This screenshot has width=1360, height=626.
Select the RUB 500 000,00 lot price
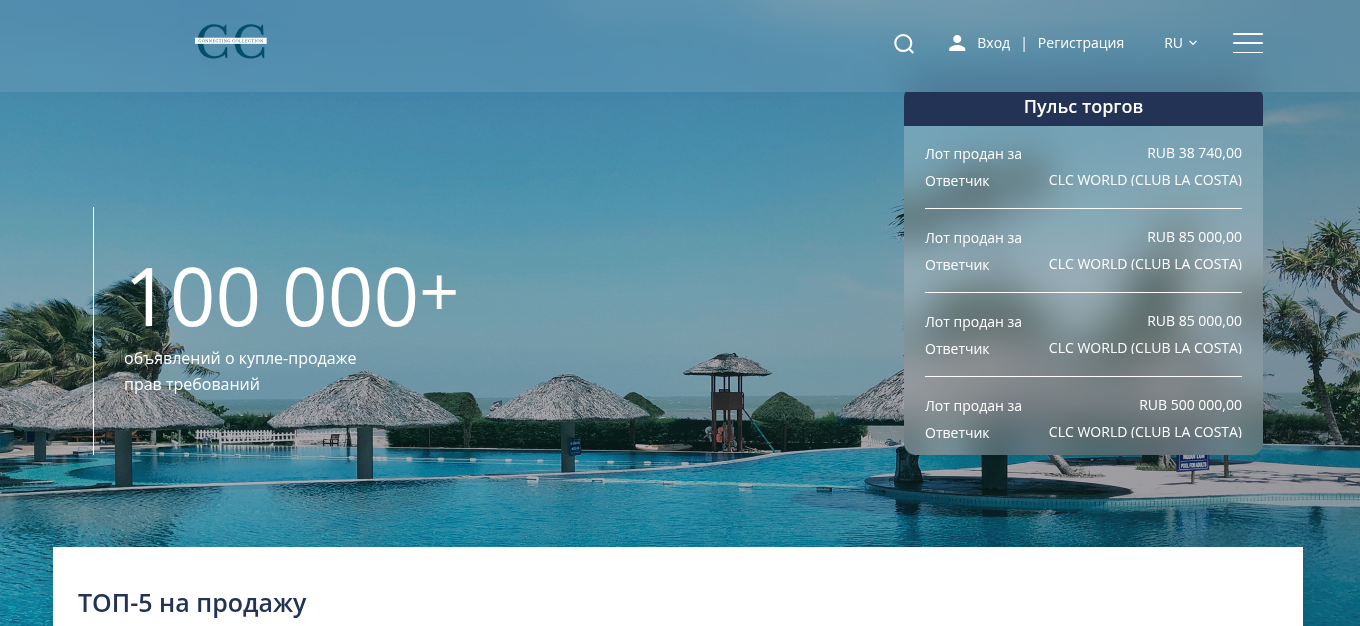coord(1190,405)
